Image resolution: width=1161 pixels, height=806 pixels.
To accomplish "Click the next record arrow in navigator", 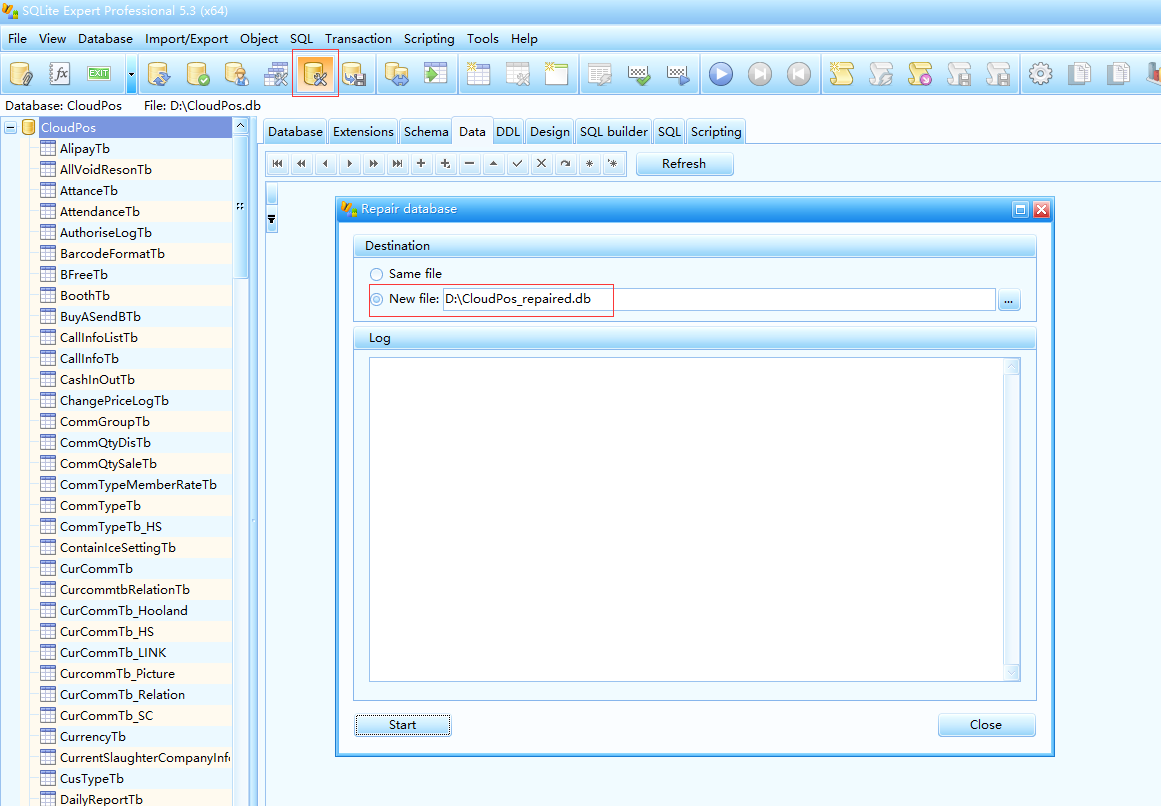I will coord(349,164).
